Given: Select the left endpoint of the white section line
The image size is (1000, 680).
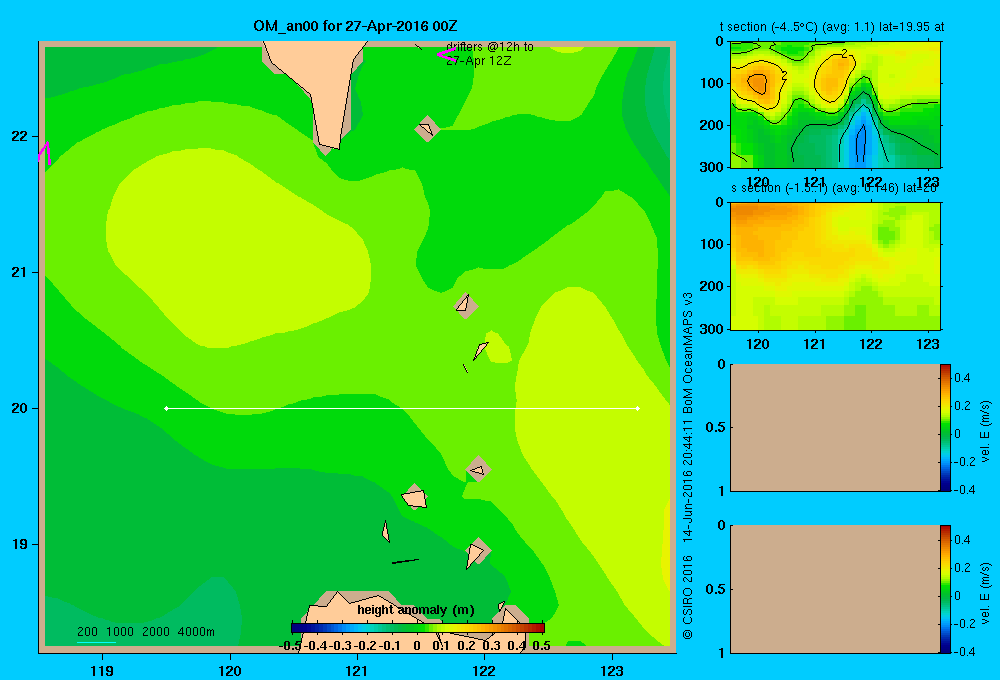Looking at the screenshot, I should coord(166,408).
